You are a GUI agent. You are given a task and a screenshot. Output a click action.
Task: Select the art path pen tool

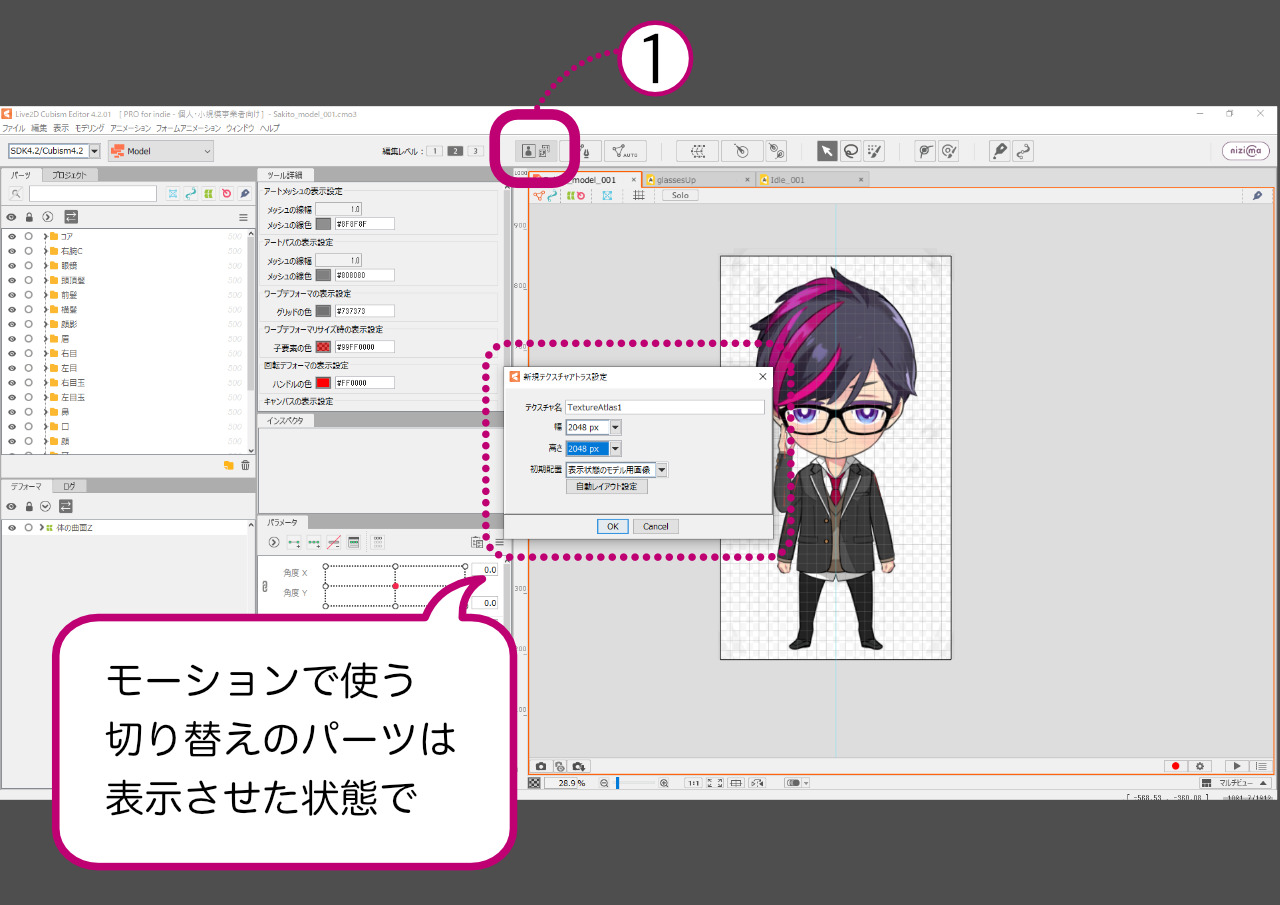tap(999, 151)
